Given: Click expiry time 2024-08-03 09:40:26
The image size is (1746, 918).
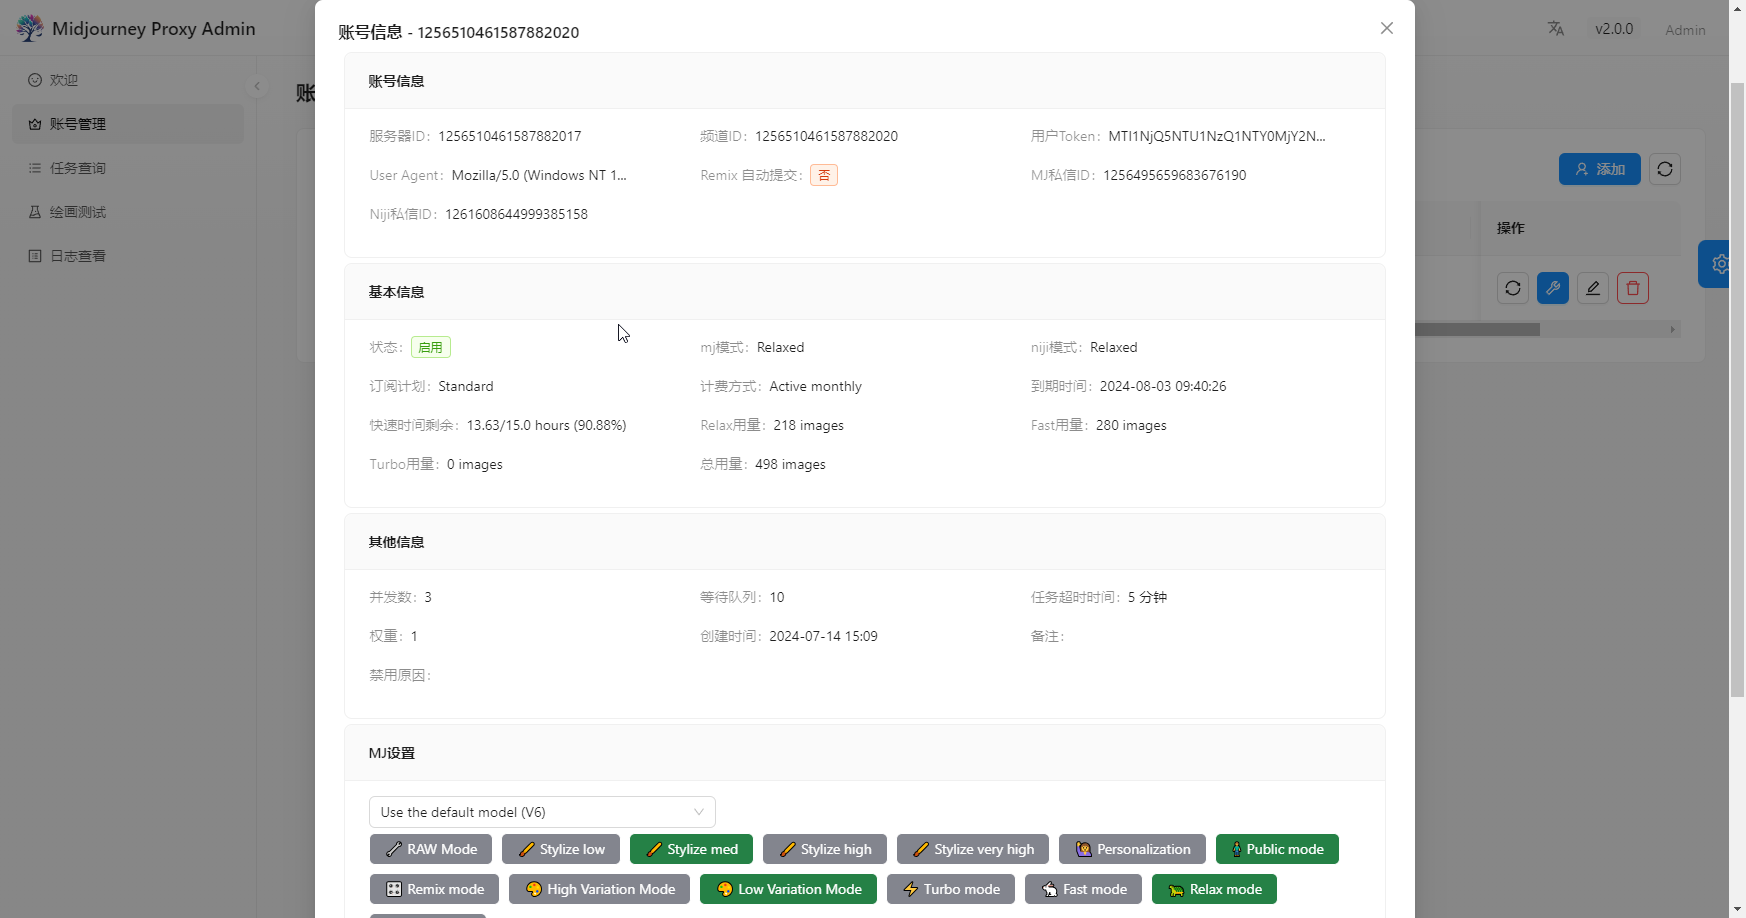Looking at the screenshot, I should click(x=1163, y=386).
